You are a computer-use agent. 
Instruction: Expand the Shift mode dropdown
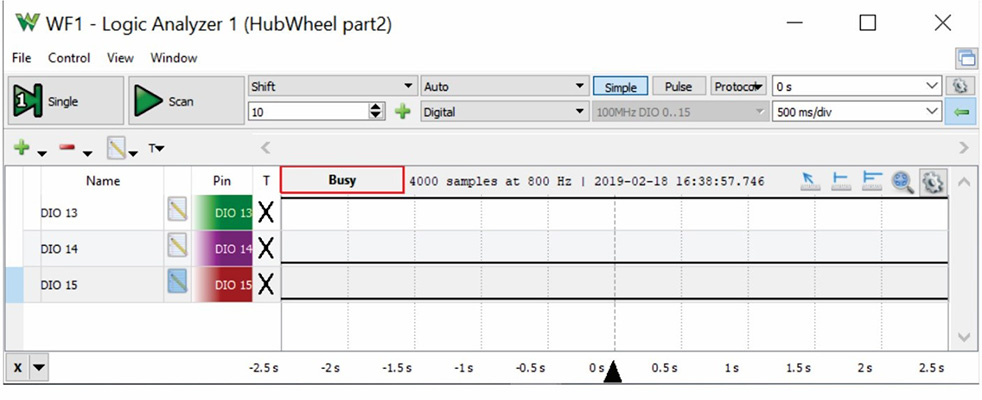(x=331, y=87)
